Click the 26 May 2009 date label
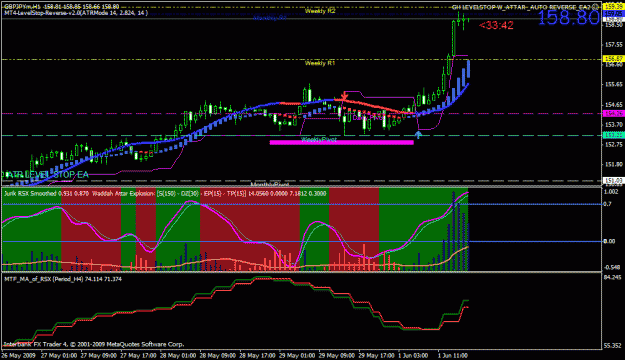The height and width of the screenshot is (360, 625). point(18,355)
